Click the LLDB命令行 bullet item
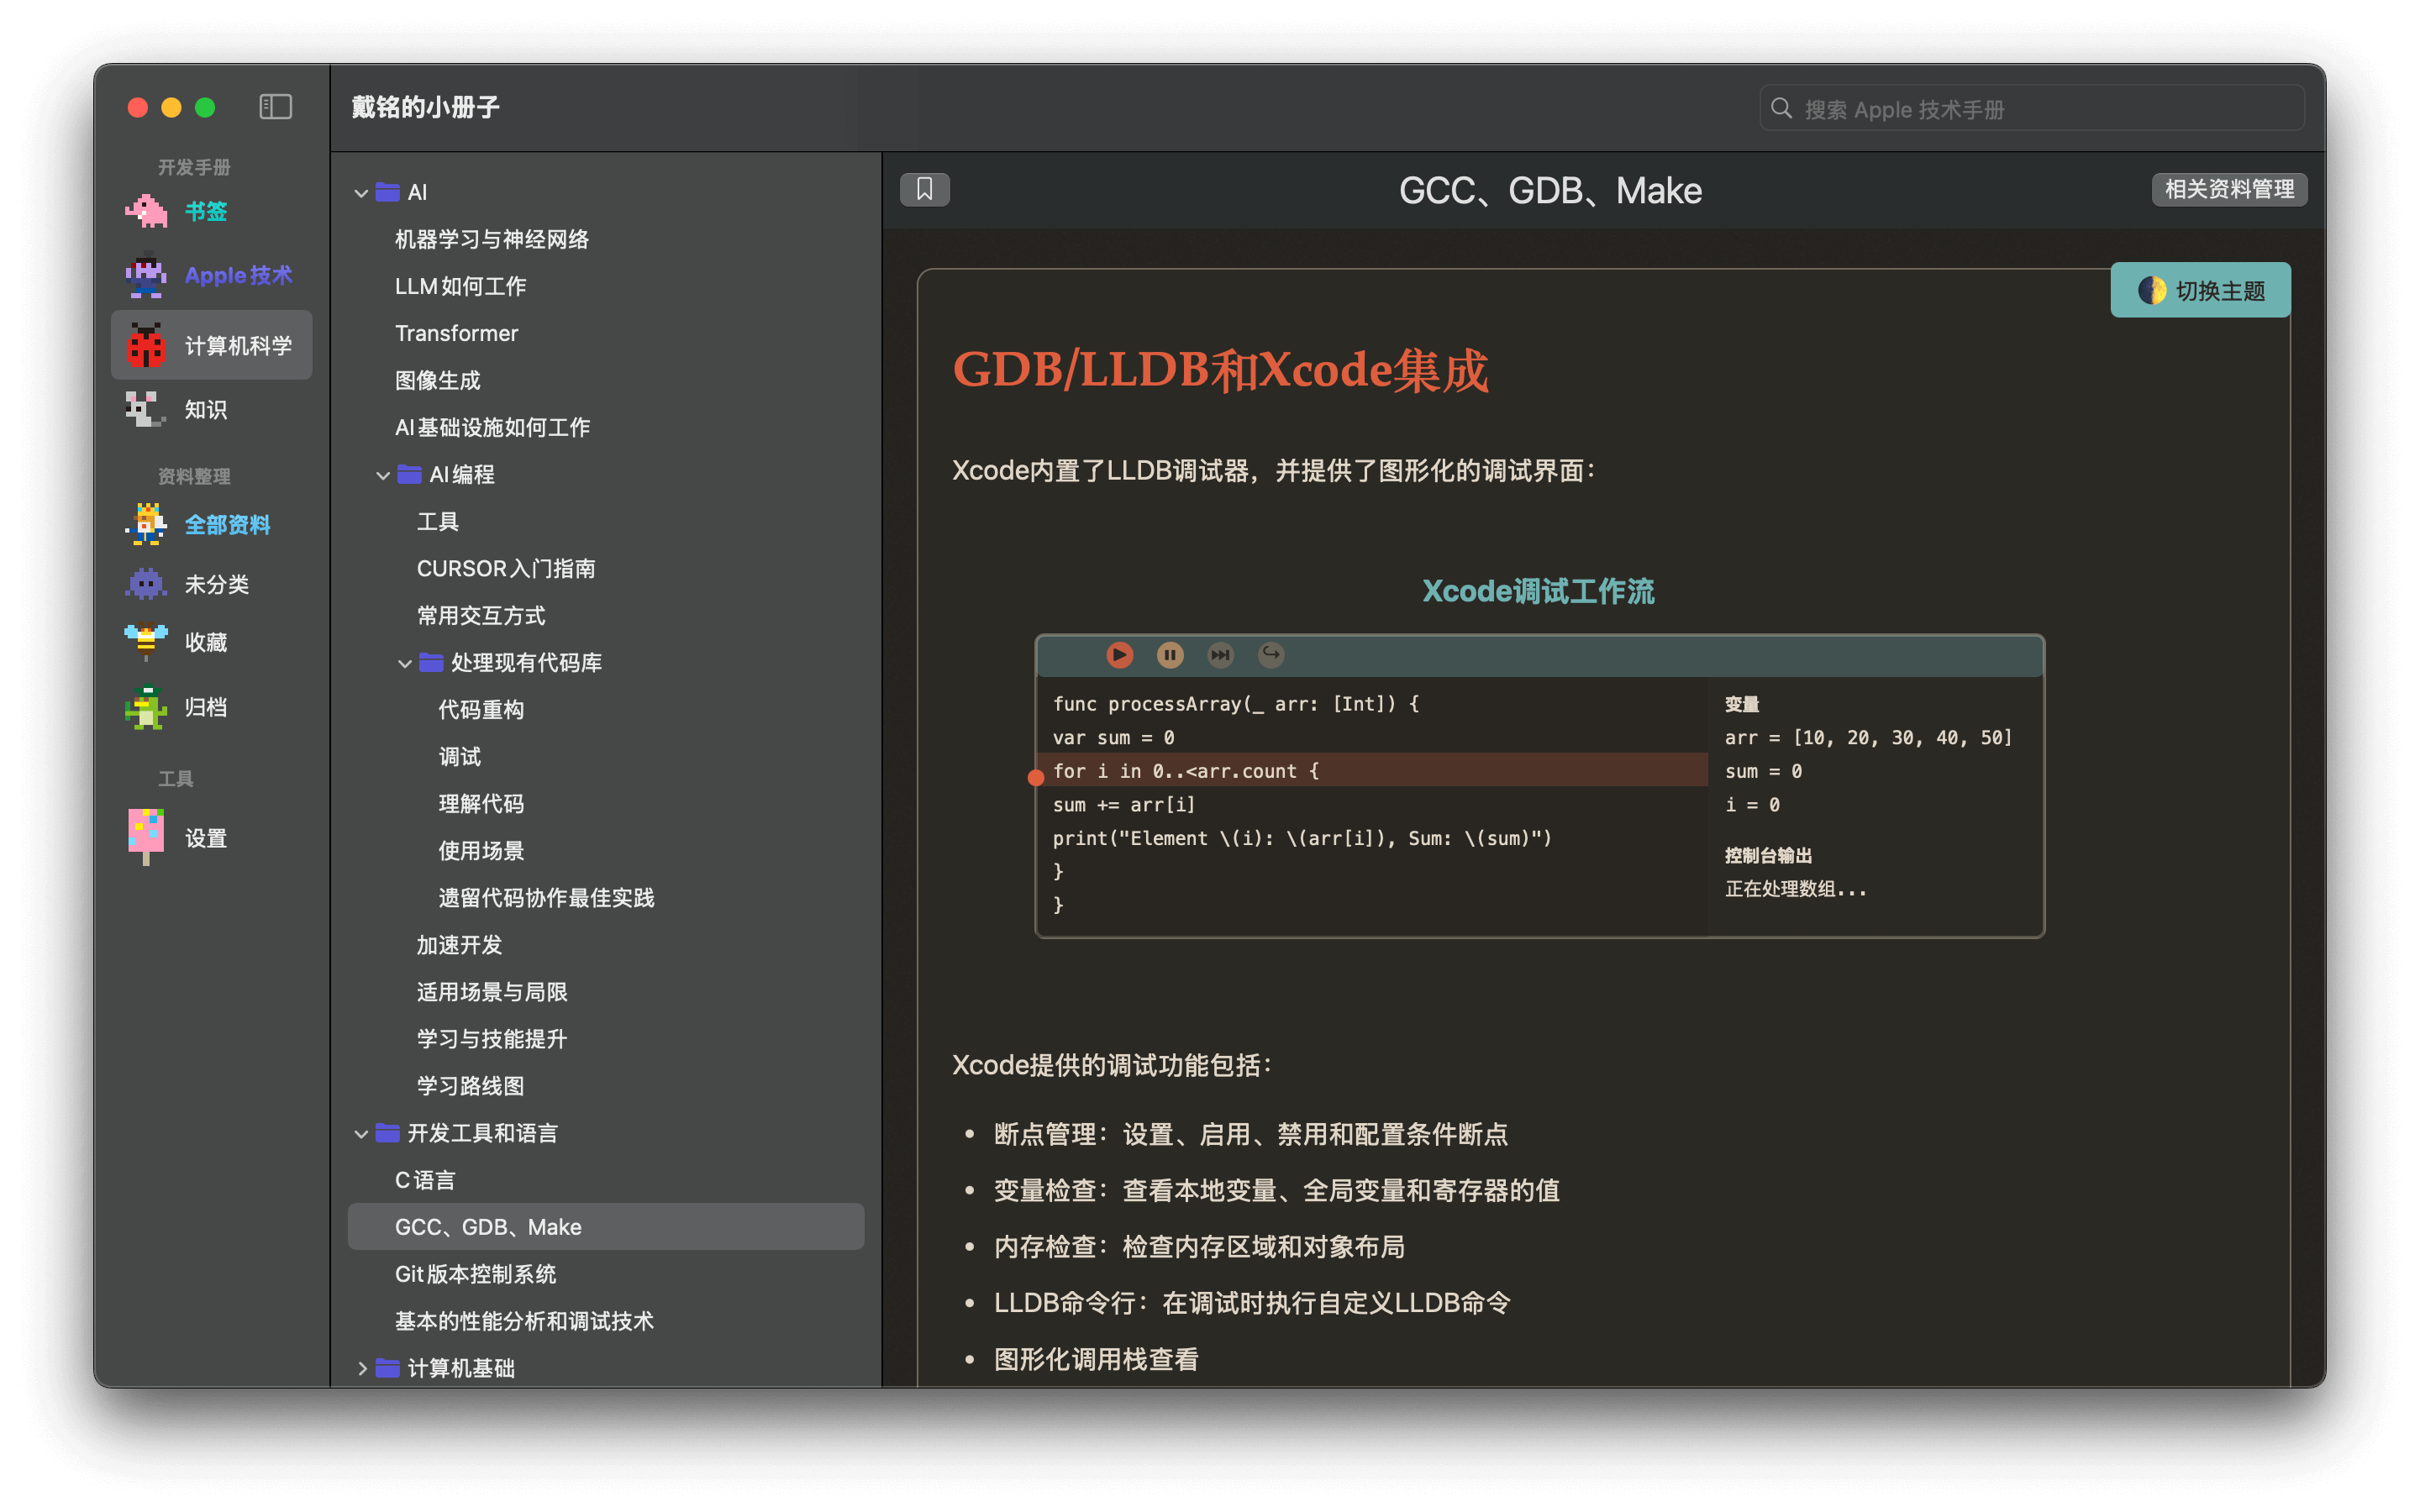 coord(1252,1303)
